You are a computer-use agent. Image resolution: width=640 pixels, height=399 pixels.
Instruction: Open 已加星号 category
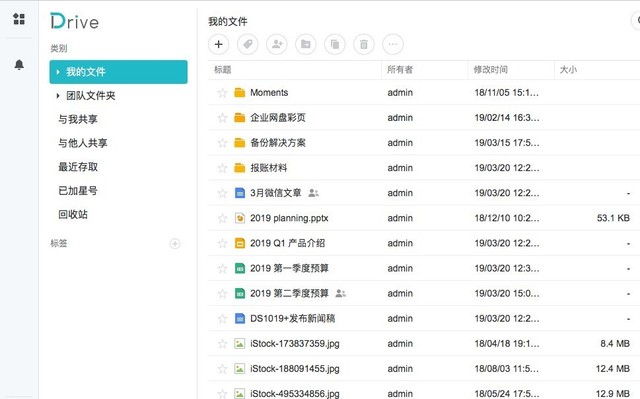pos(78,191)
